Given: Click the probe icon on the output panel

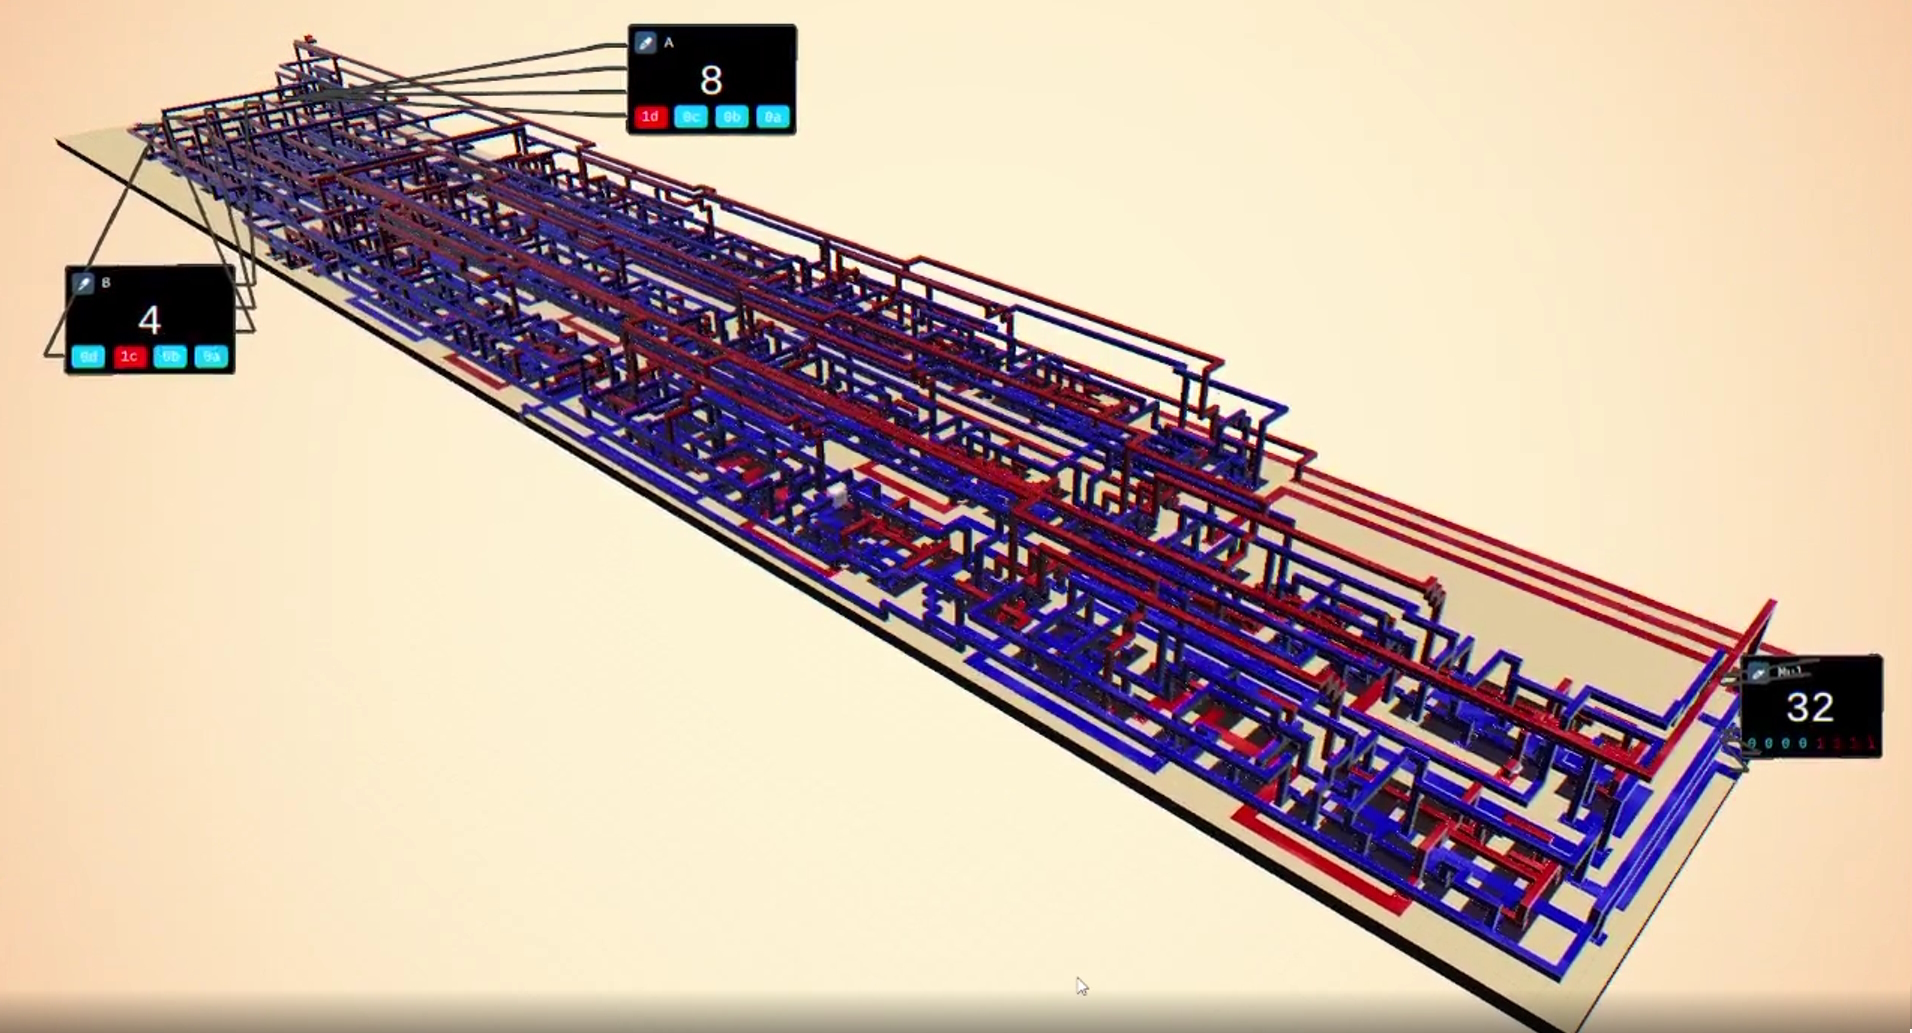Looking at the screenshot, I should tap(1758, 673).
